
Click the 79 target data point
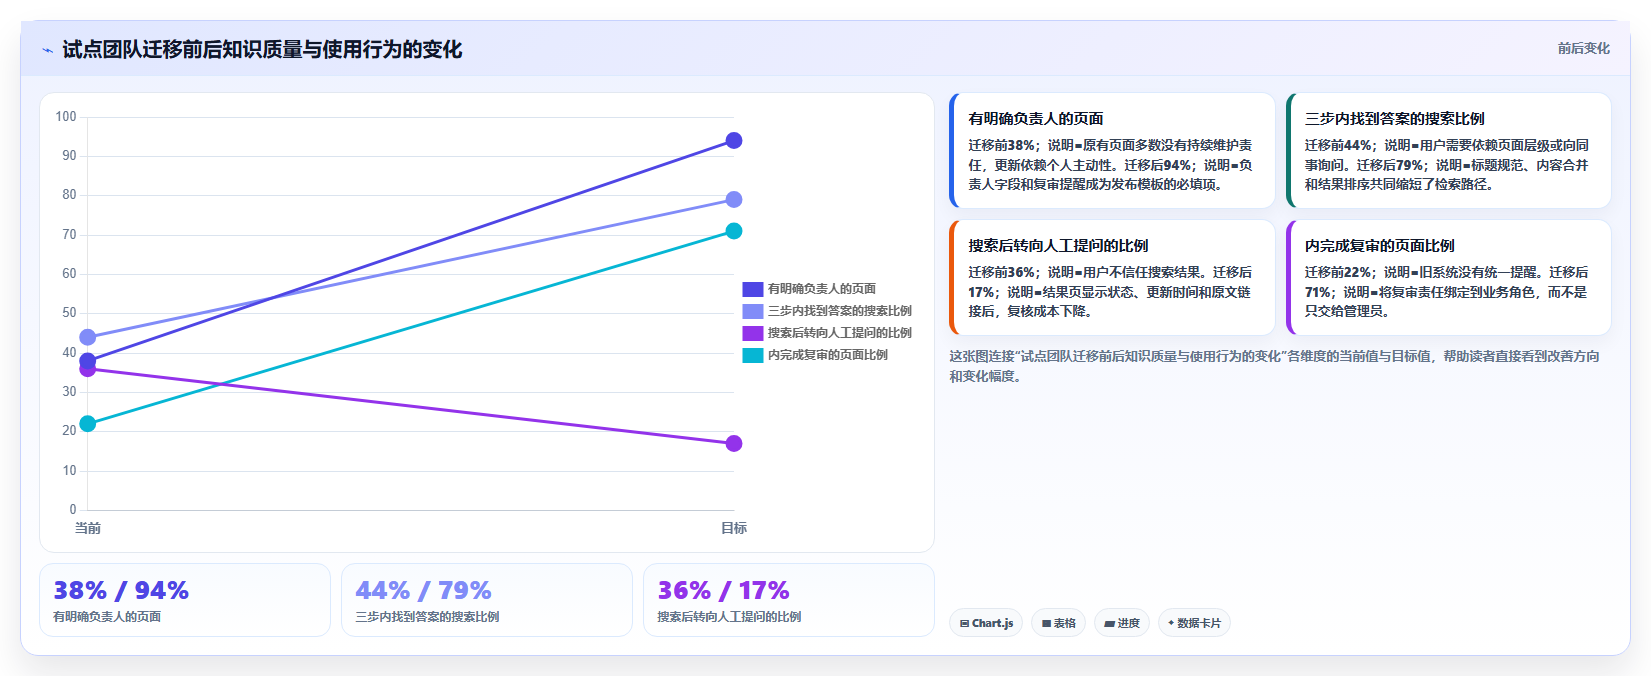pyautogui.click(x=734, y=200)
